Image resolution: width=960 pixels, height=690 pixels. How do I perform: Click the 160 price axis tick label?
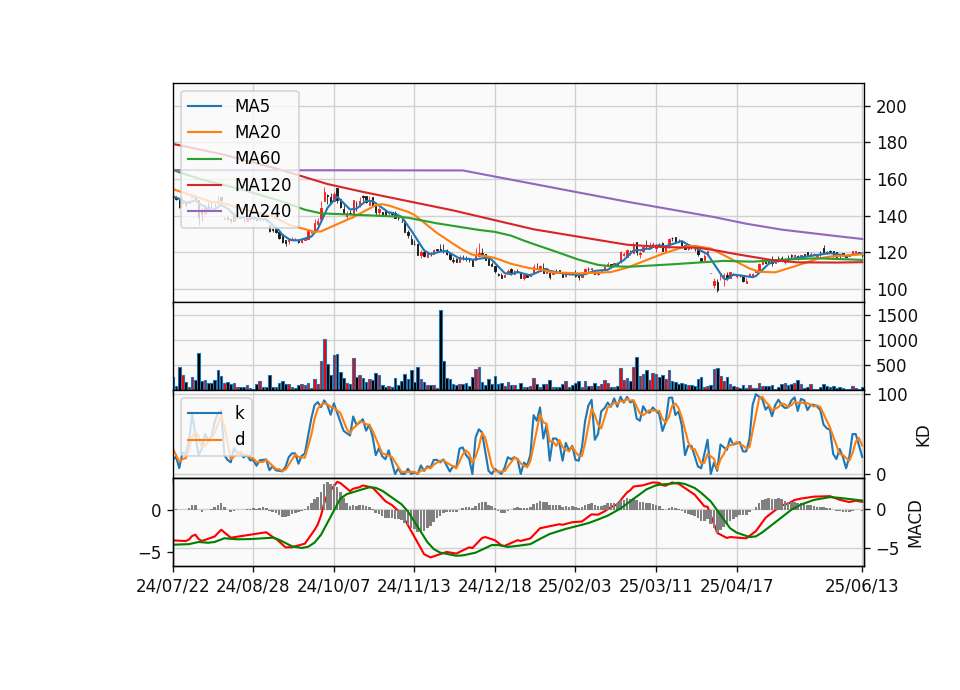coord(891,180)
